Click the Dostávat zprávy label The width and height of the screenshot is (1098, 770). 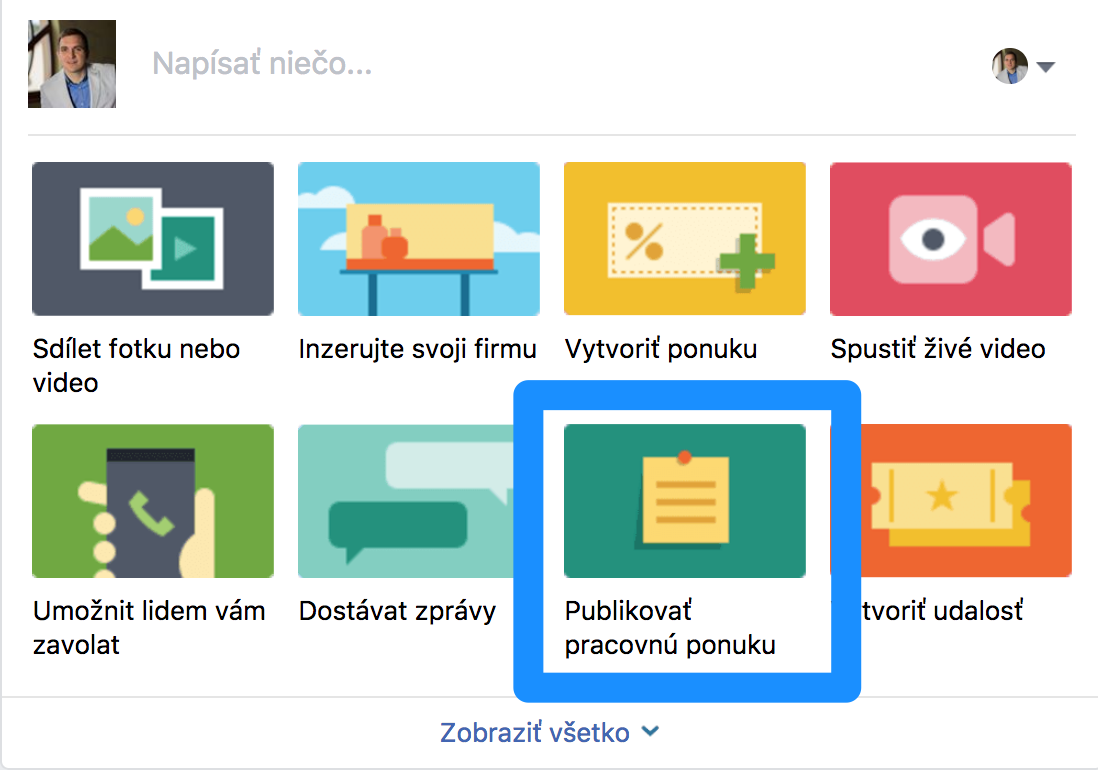397,611
